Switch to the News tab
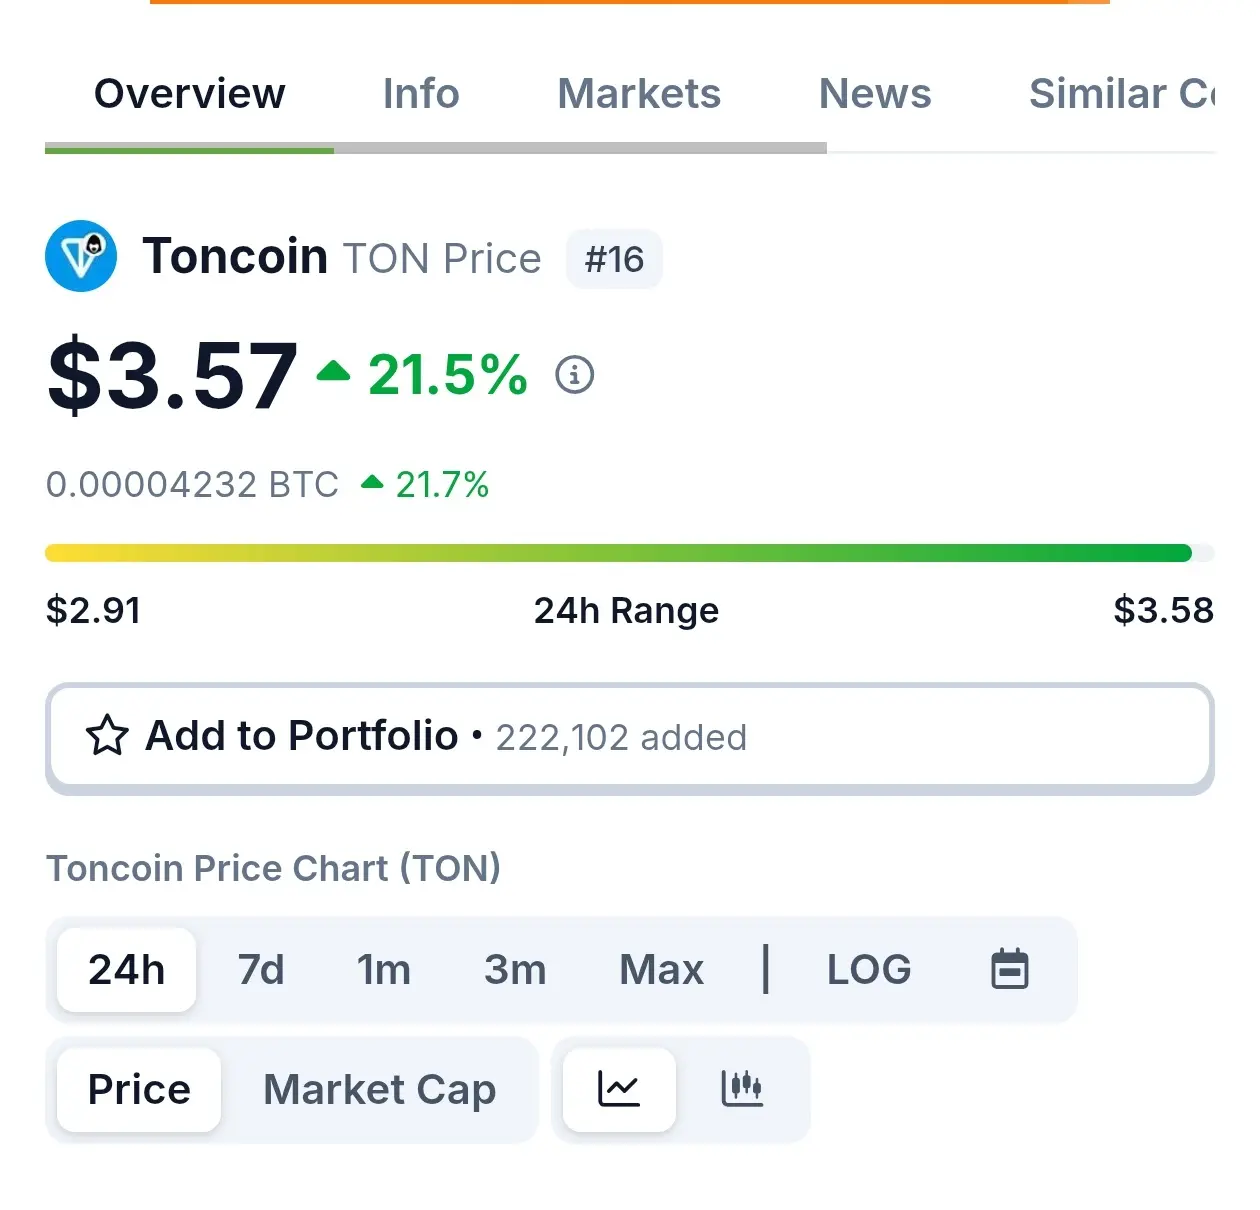This screenshot has width=1260, height=1210. [x=875, y=94]
